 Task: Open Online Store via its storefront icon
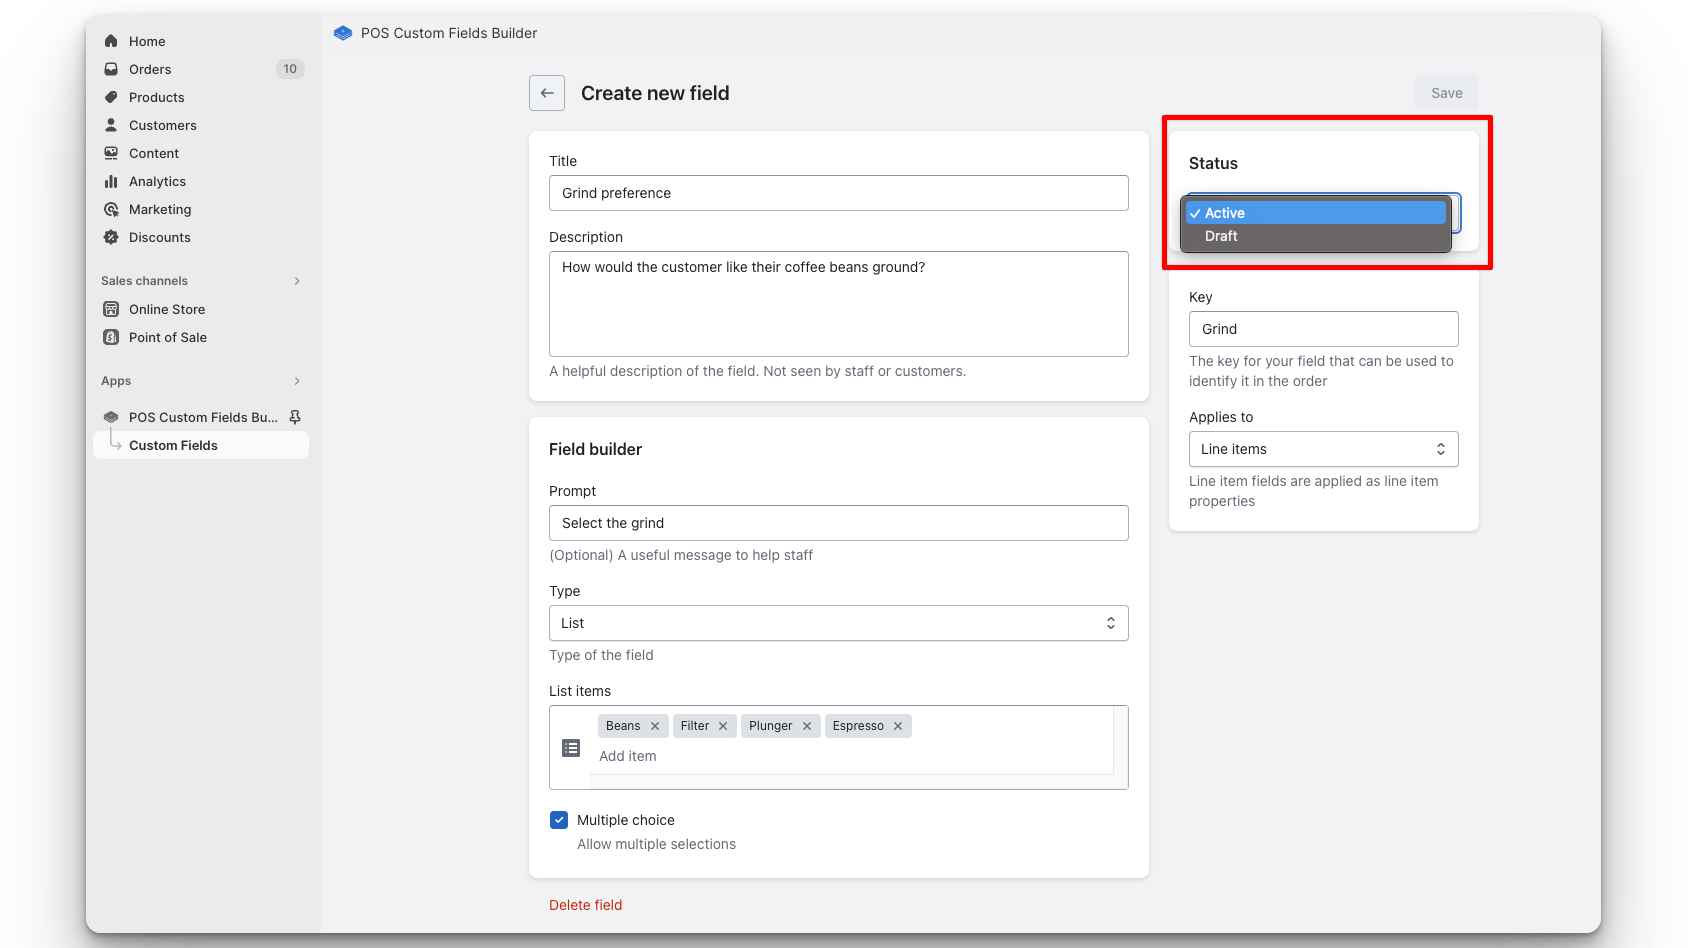[111, 309]
